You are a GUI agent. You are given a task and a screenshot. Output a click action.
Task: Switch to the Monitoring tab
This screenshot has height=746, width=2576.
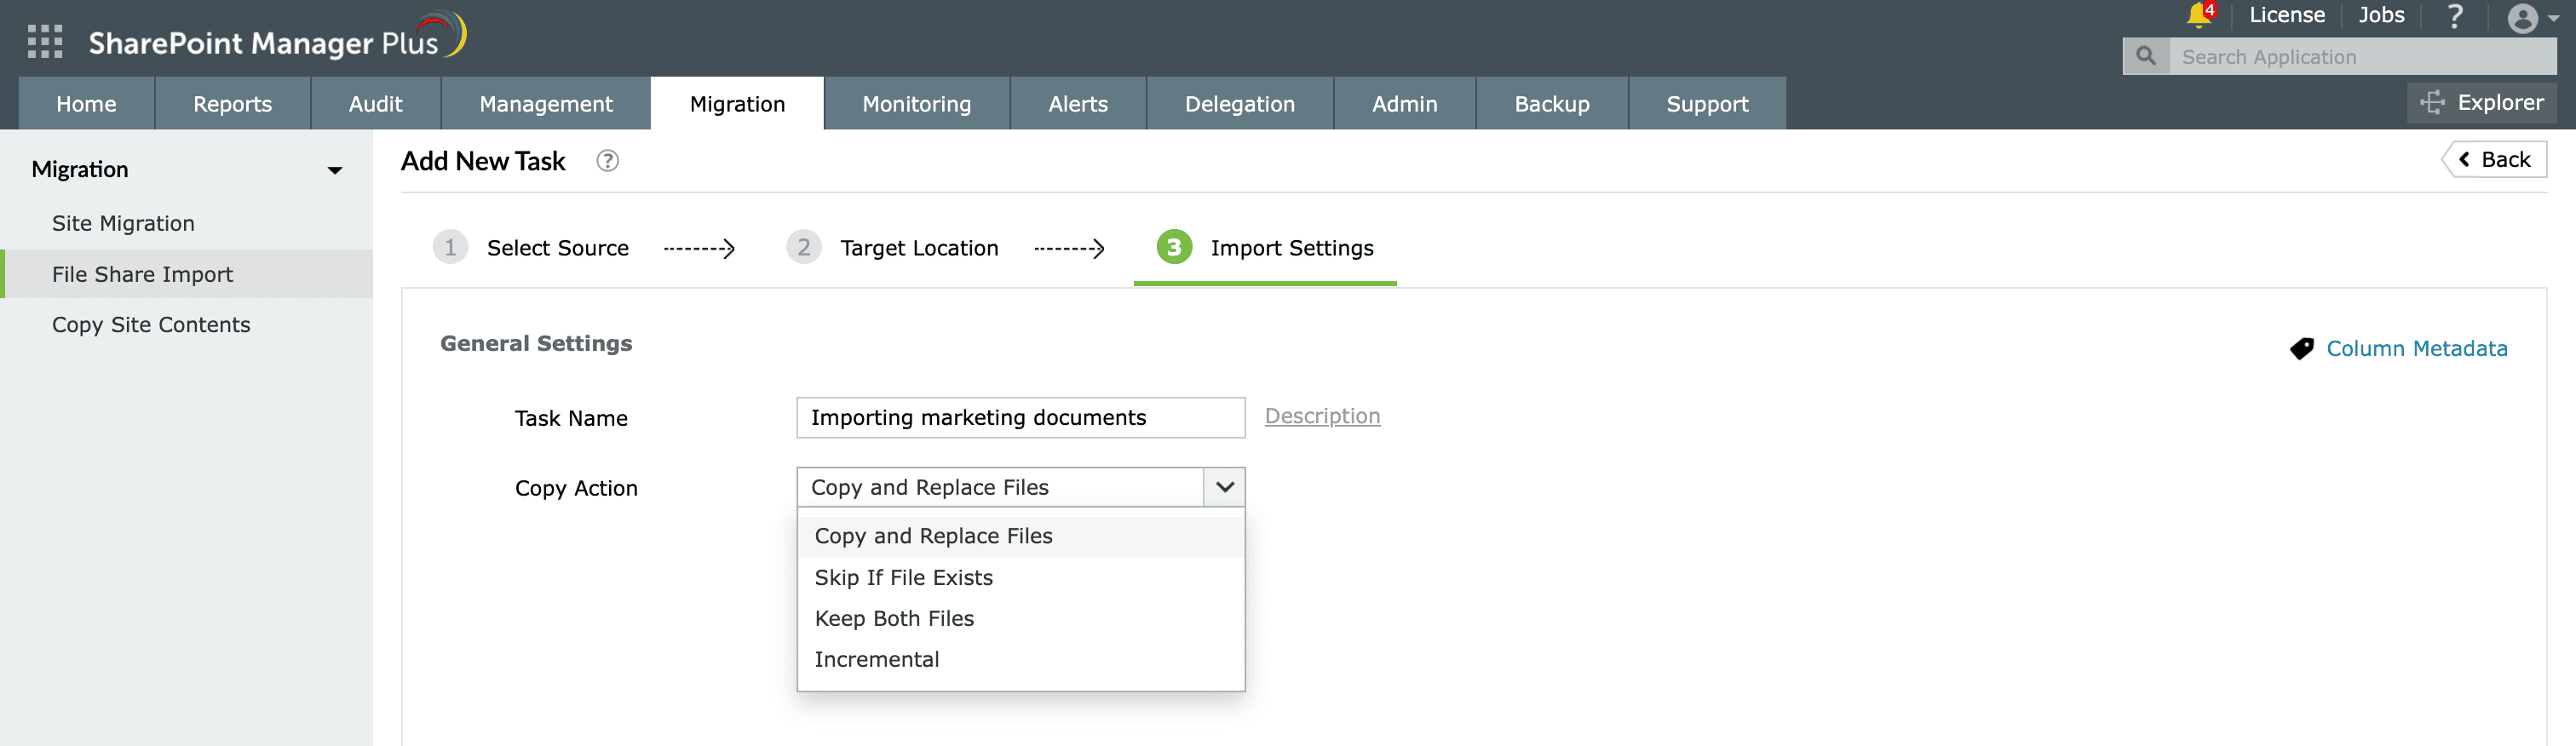pos(916,103)
